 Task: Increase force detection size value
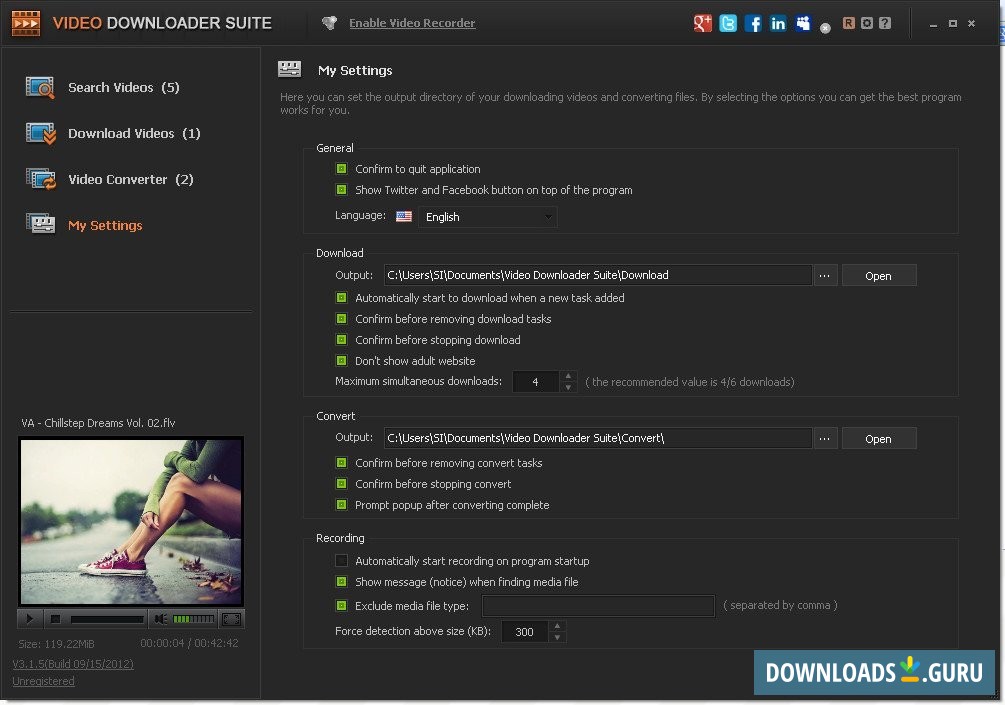[557, 626]
